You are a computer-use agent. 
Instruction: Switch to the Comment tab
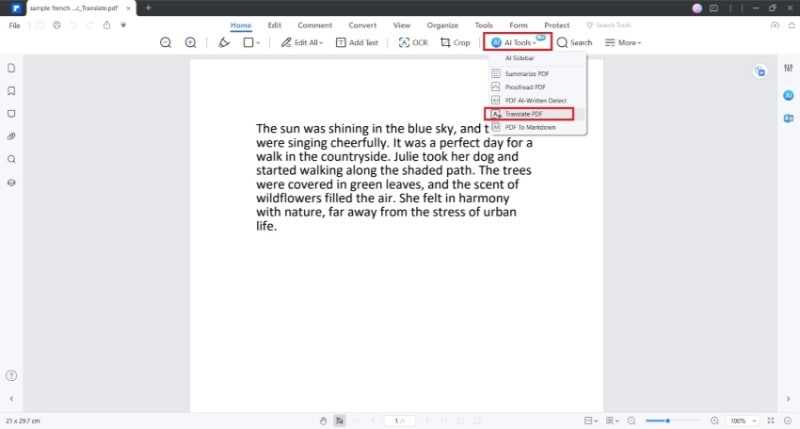point(315,25)
